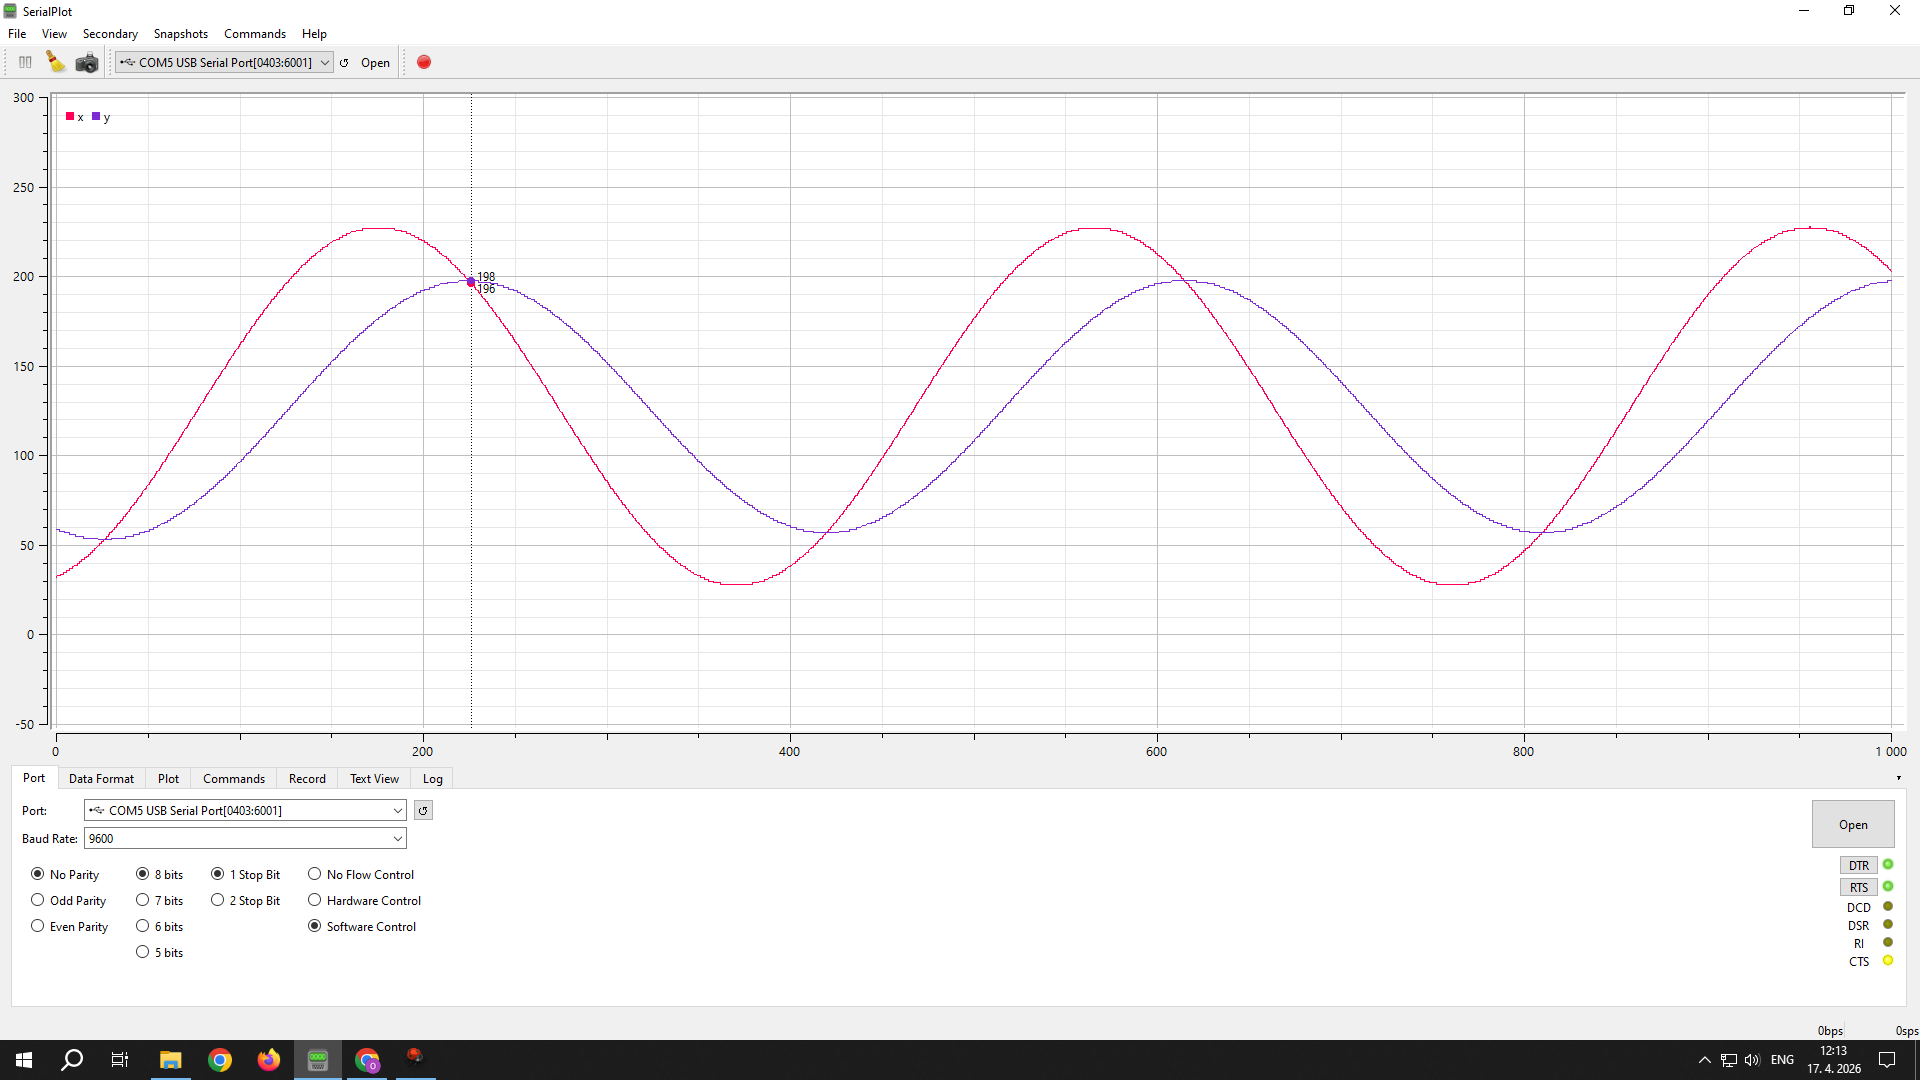Click the pause plotting icon
Screen dimensions: 1920x1080
pos(25,62)
